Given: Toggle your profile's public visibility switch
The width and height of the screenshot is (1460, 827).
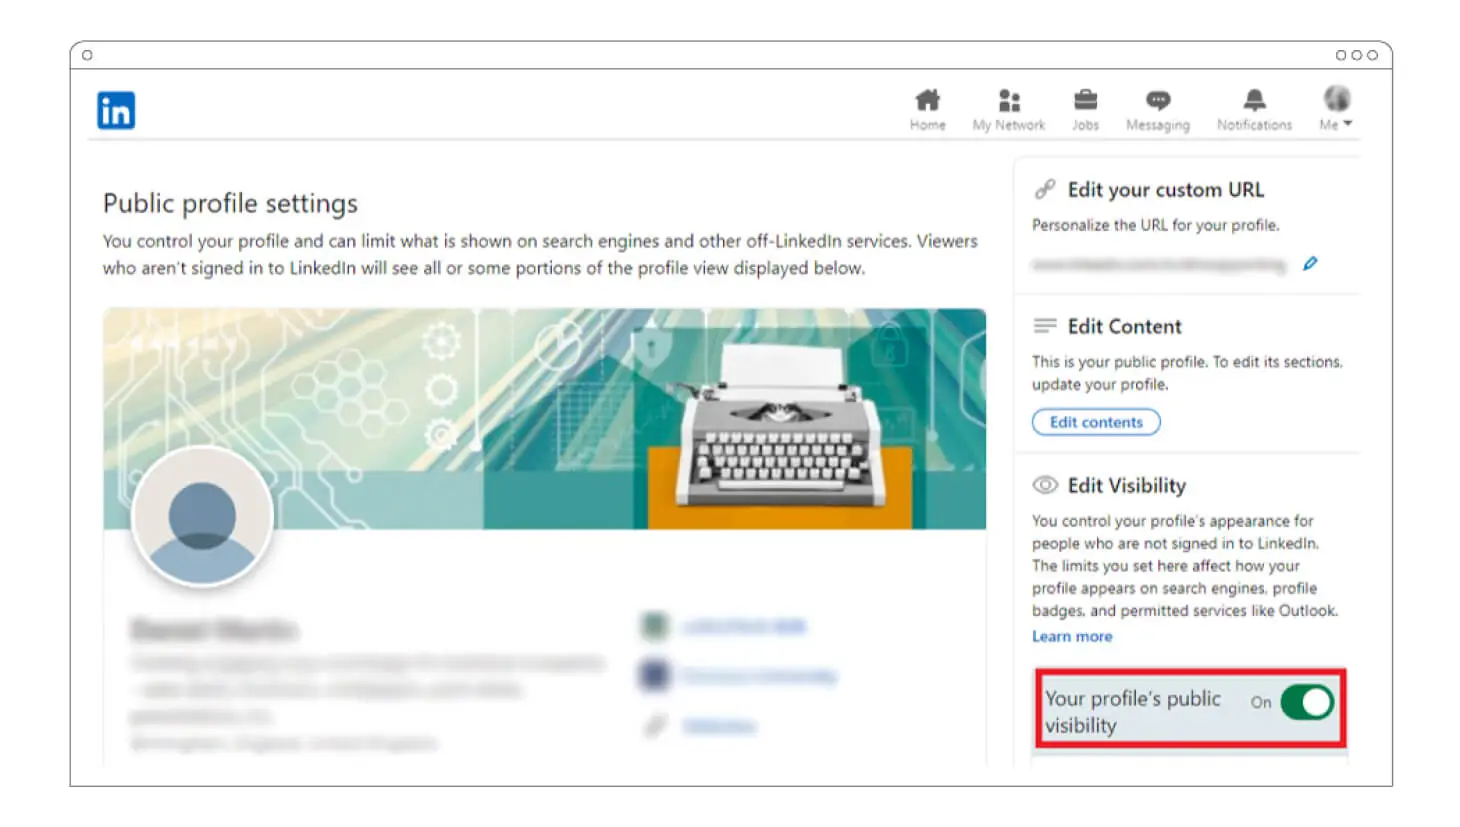Looking at the screenshot, I should [x=1306, y=702].
